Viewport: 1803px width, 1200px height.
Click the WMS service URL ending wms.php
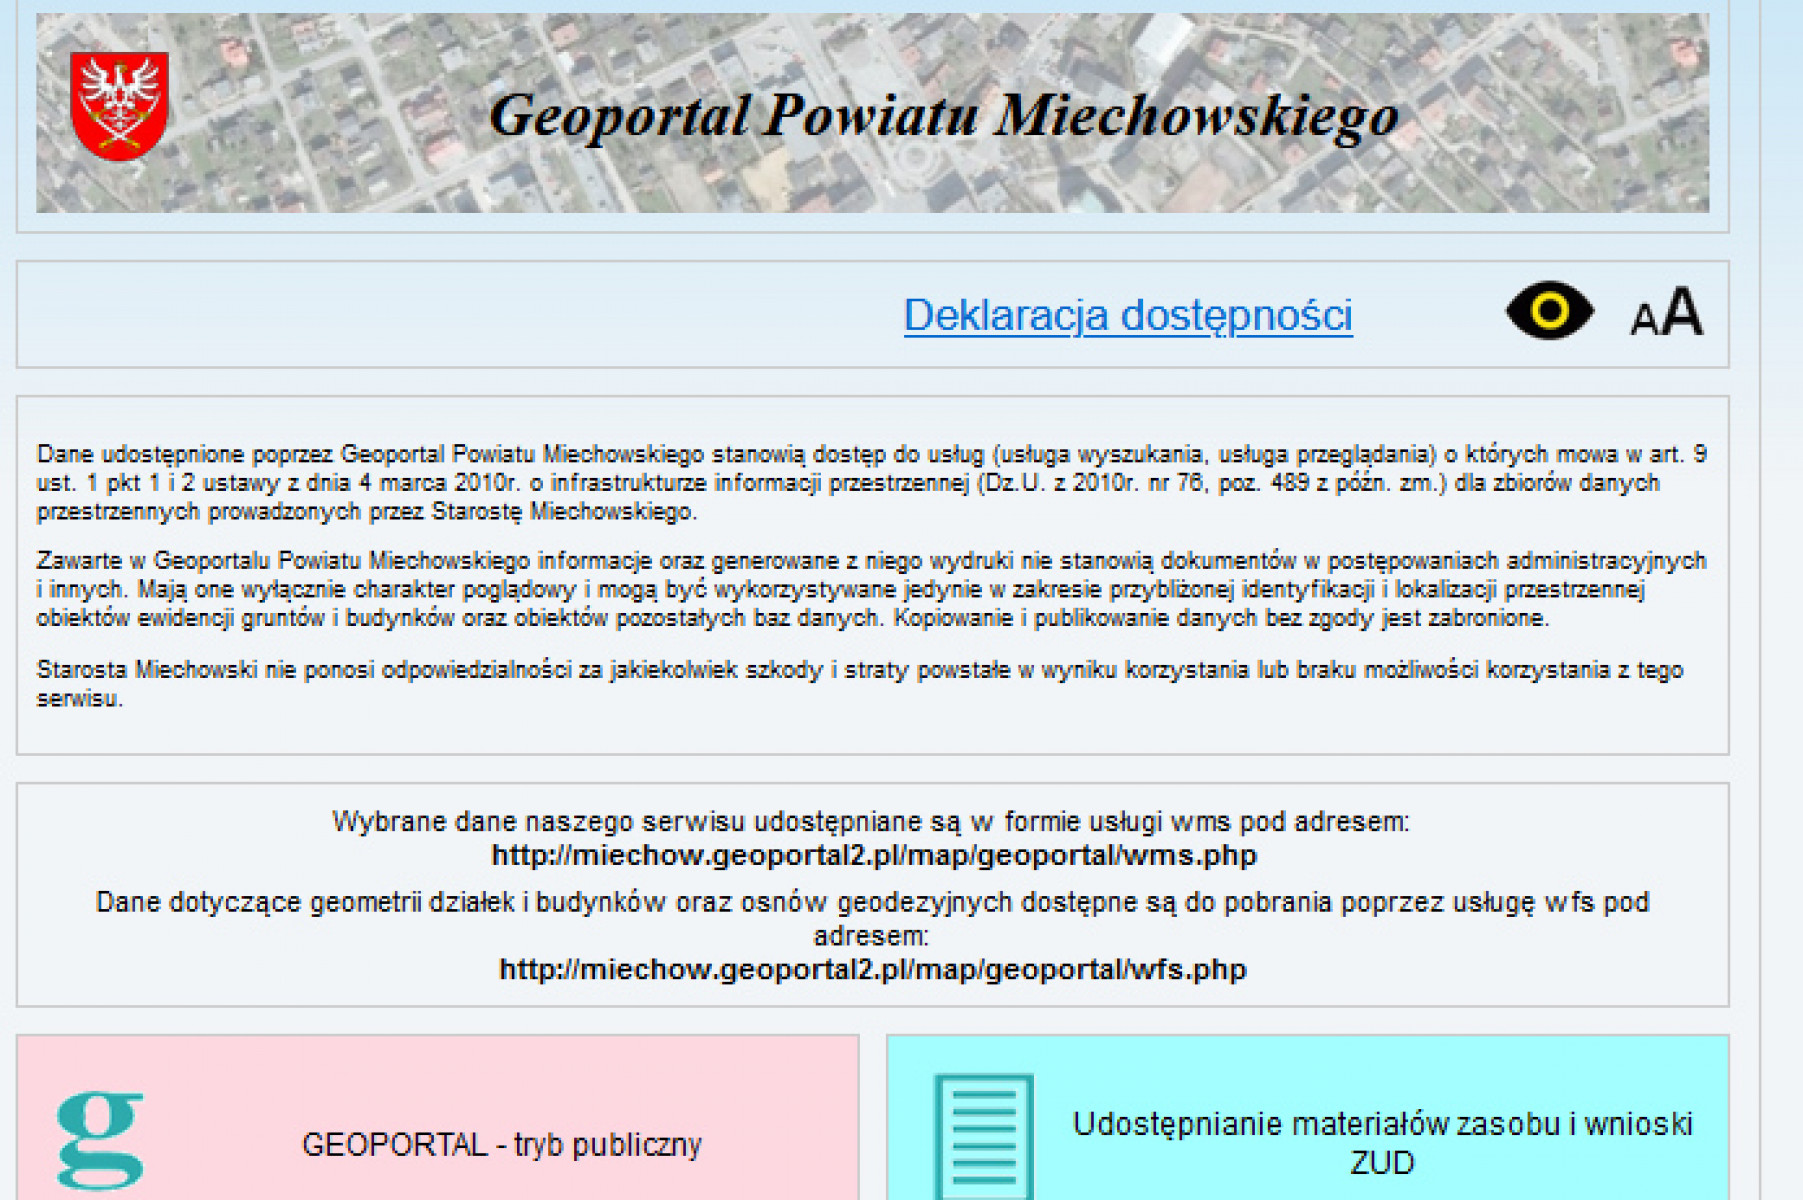(873, 856)
